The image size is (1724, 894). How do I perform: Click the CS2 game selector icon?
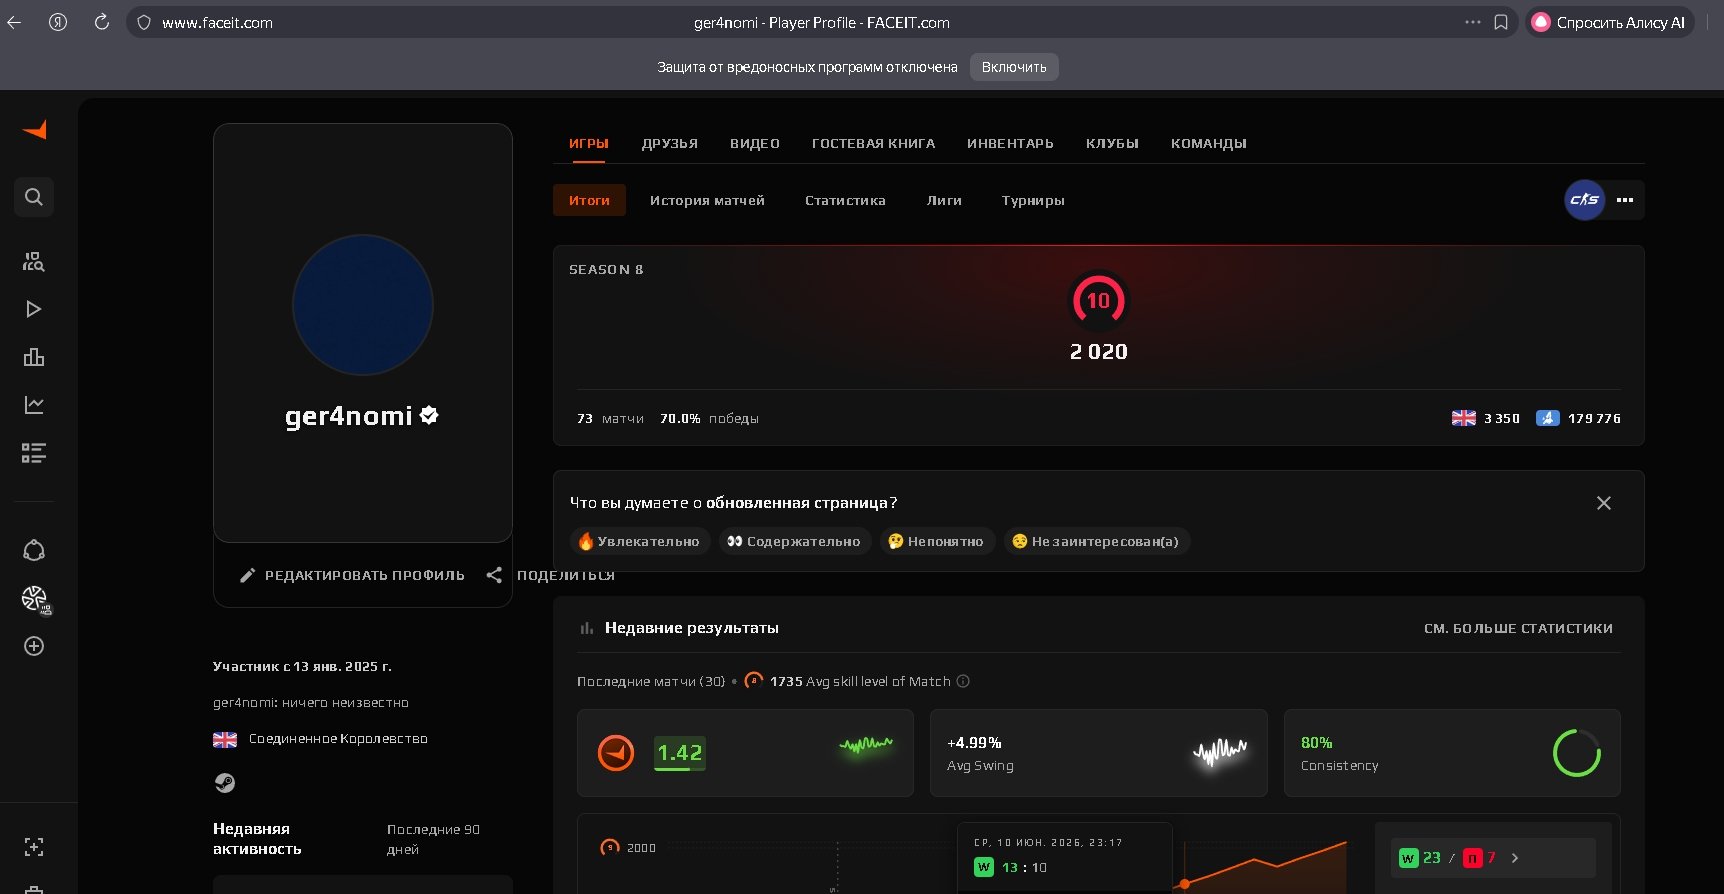[1585, 200]
